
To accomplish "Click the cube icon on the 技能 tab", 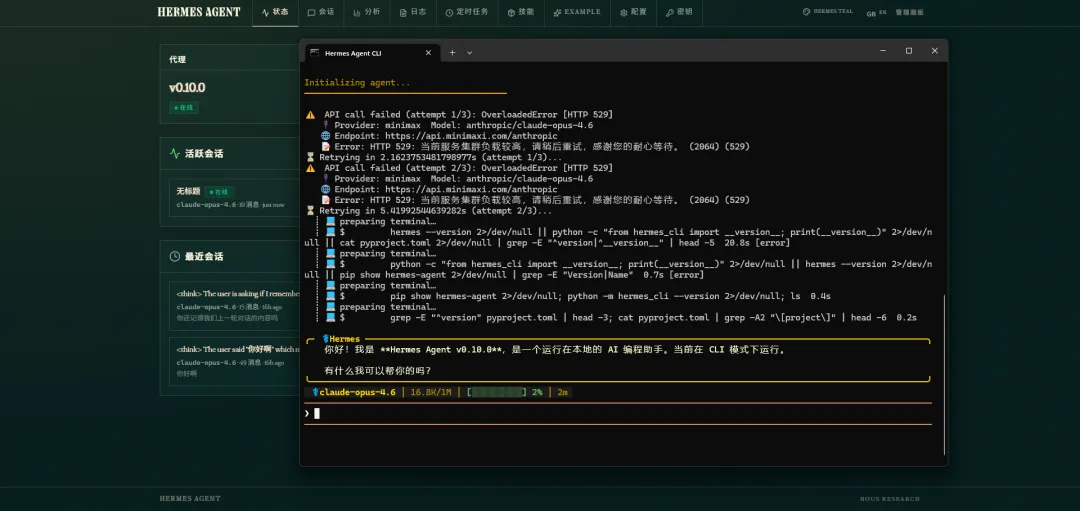I will 511,12.
